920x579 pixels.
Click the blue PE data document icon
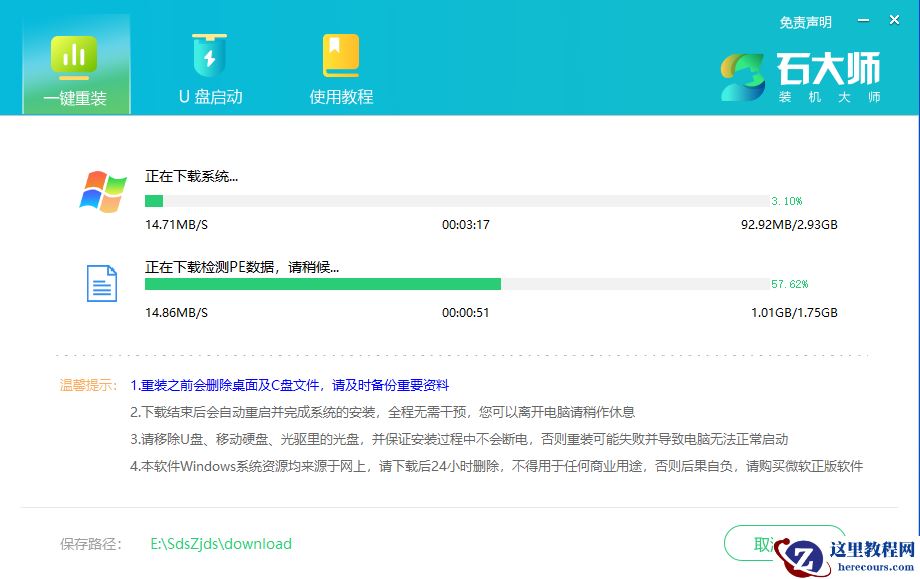point(101,283)
